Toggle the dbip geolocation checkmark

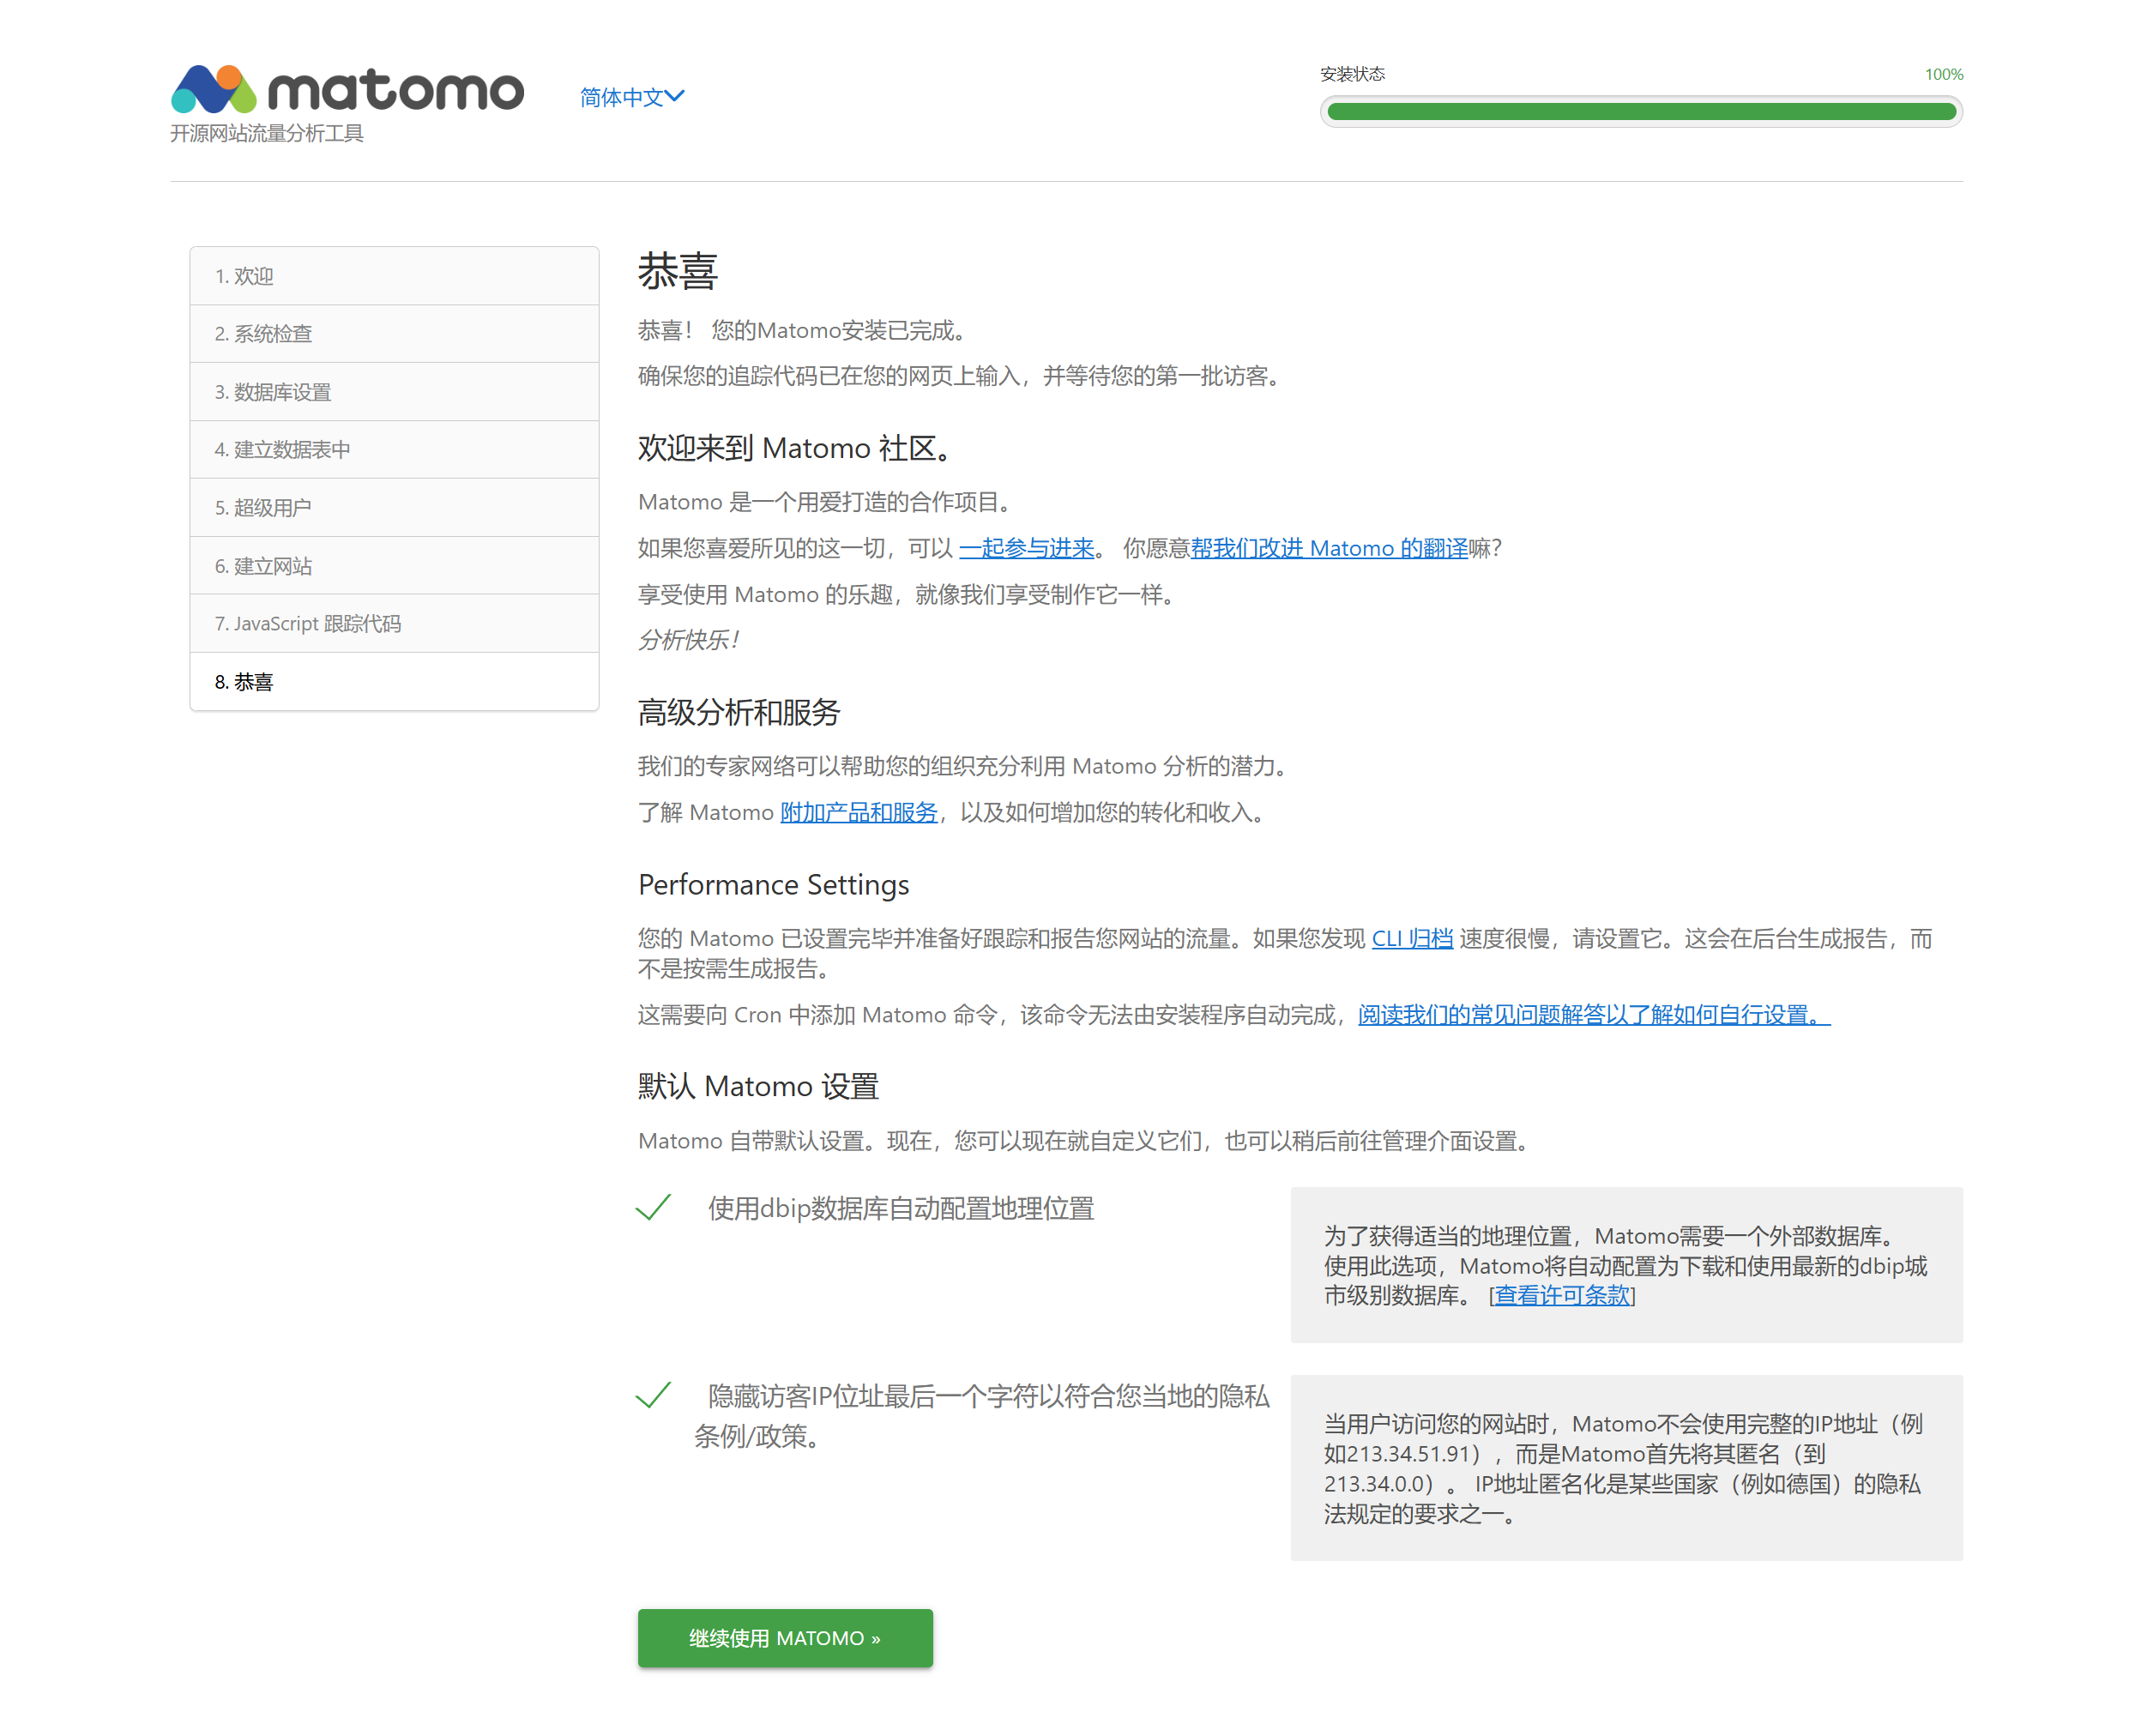coord(653,1208)
